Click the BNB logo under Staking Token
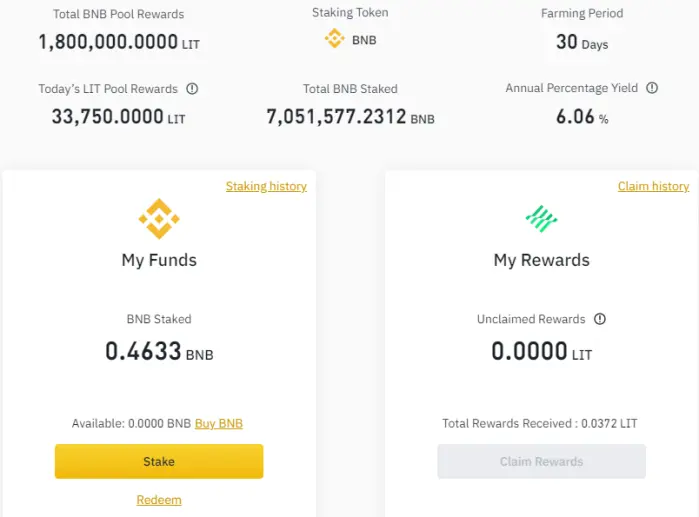 coord(334,39)
